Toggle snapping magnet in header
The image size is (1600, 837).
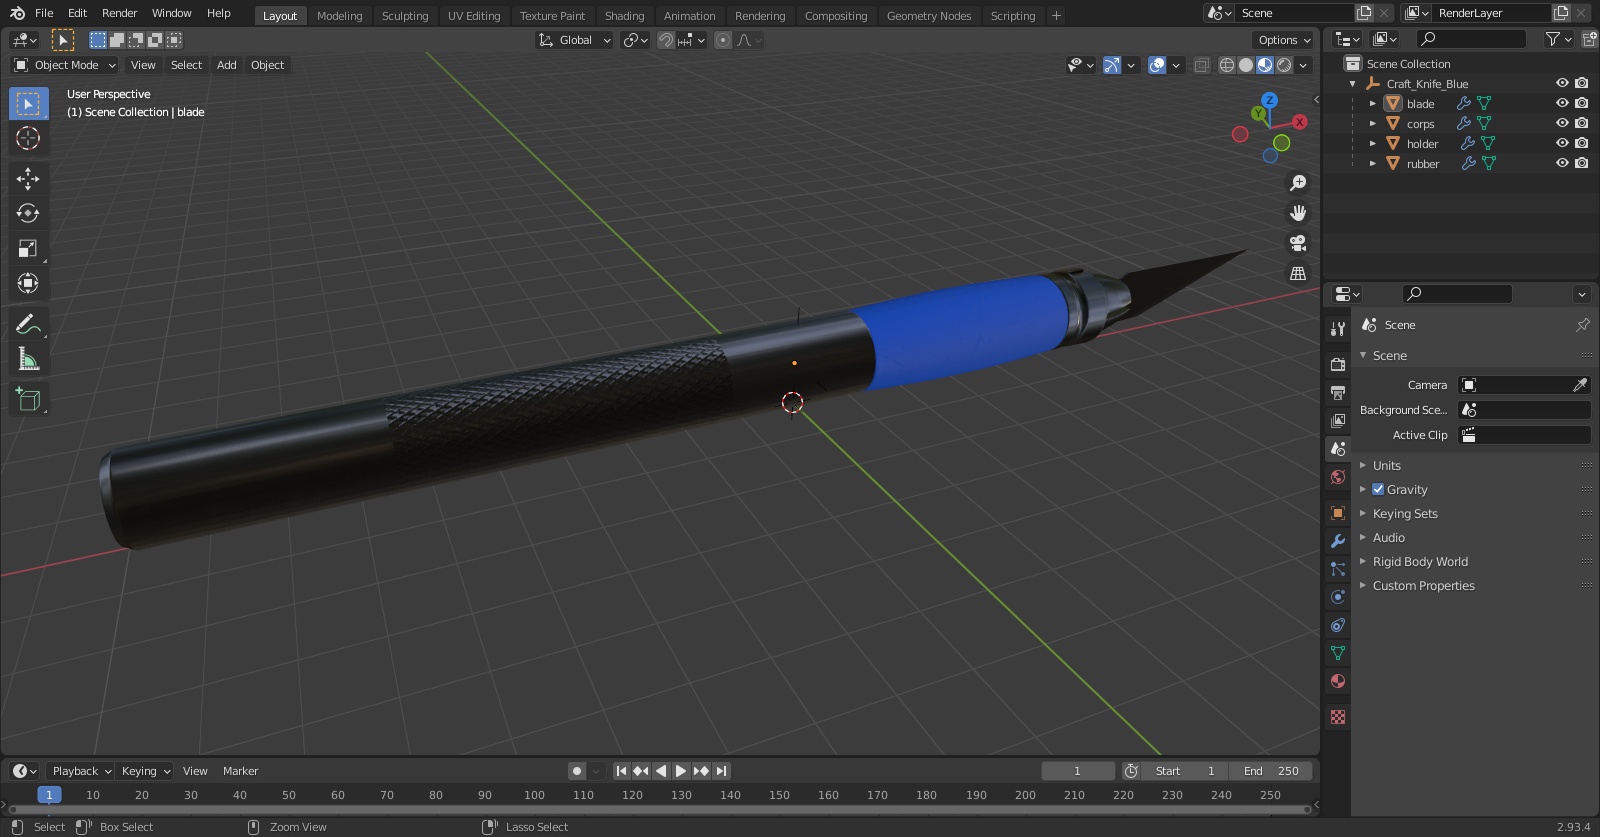(666, 40)
